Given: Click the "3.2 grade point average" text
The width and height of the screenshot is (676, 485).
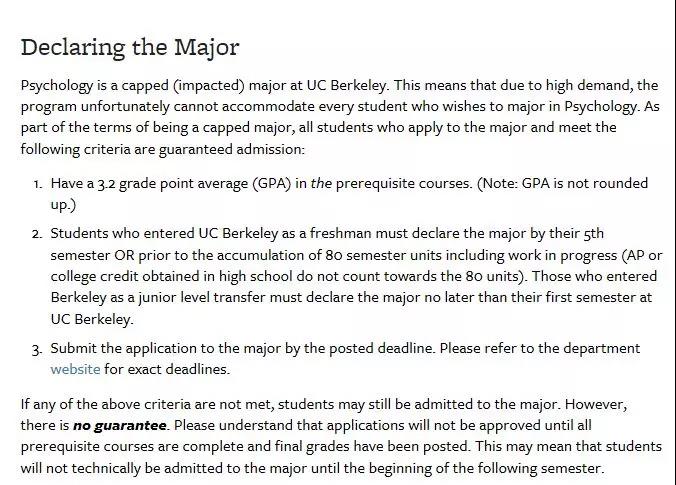Looking at the screenshot, I should (173, 184).
